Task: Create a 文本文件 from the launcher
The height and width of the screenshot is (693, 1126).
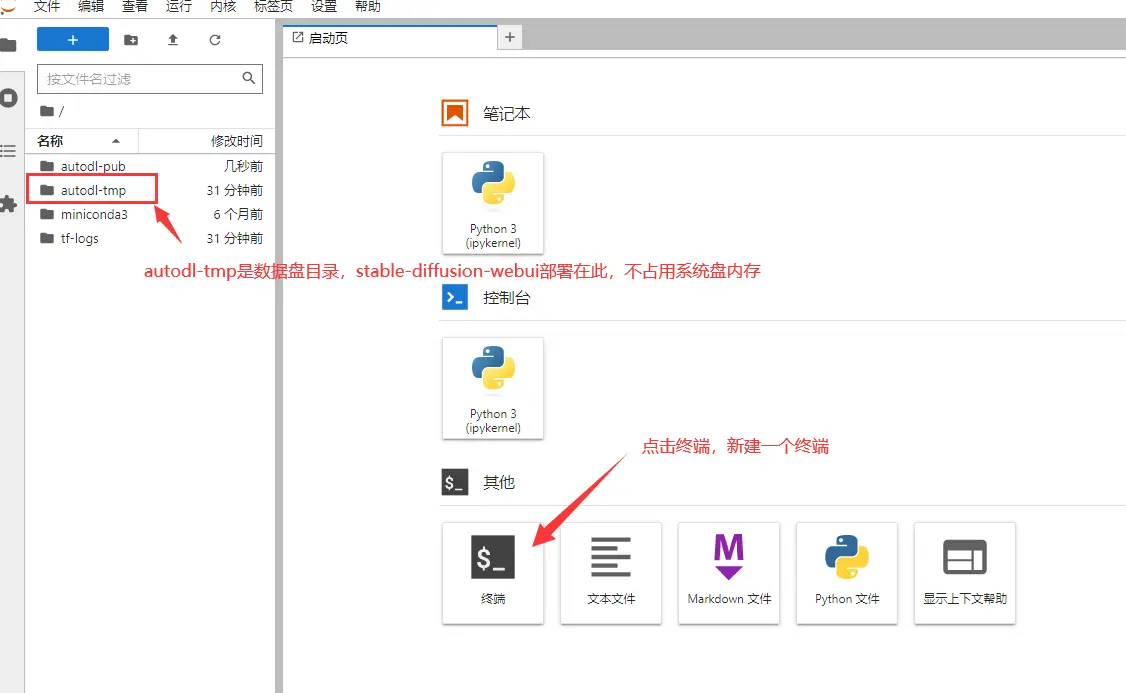Action: (610, 573)
